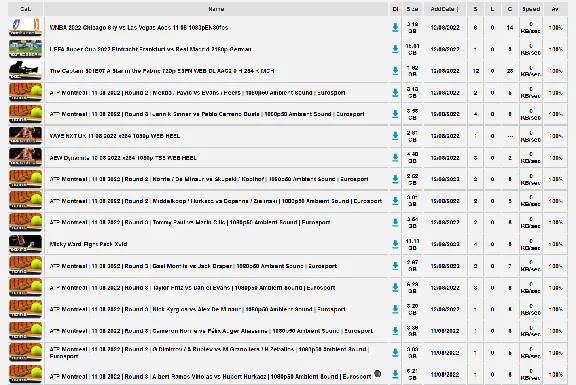
Task: Sort torrents by the Size column header
Action: click(412, 9)
